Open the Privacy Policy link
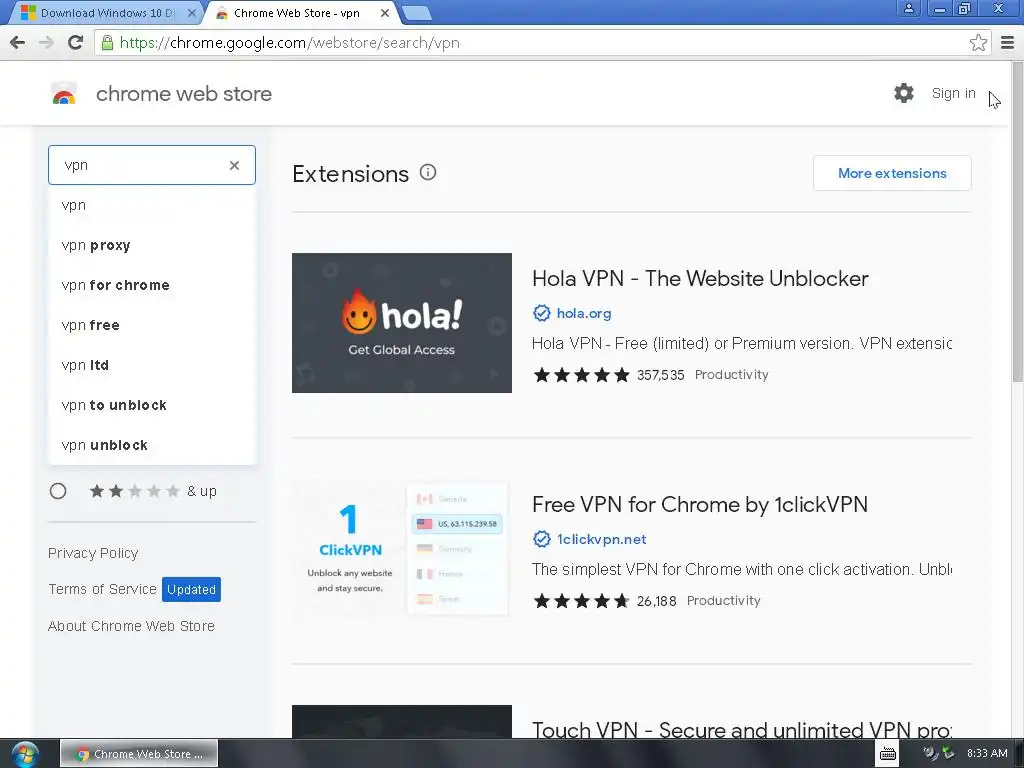This screenshot has height=768, width=1024. [93, 553]
